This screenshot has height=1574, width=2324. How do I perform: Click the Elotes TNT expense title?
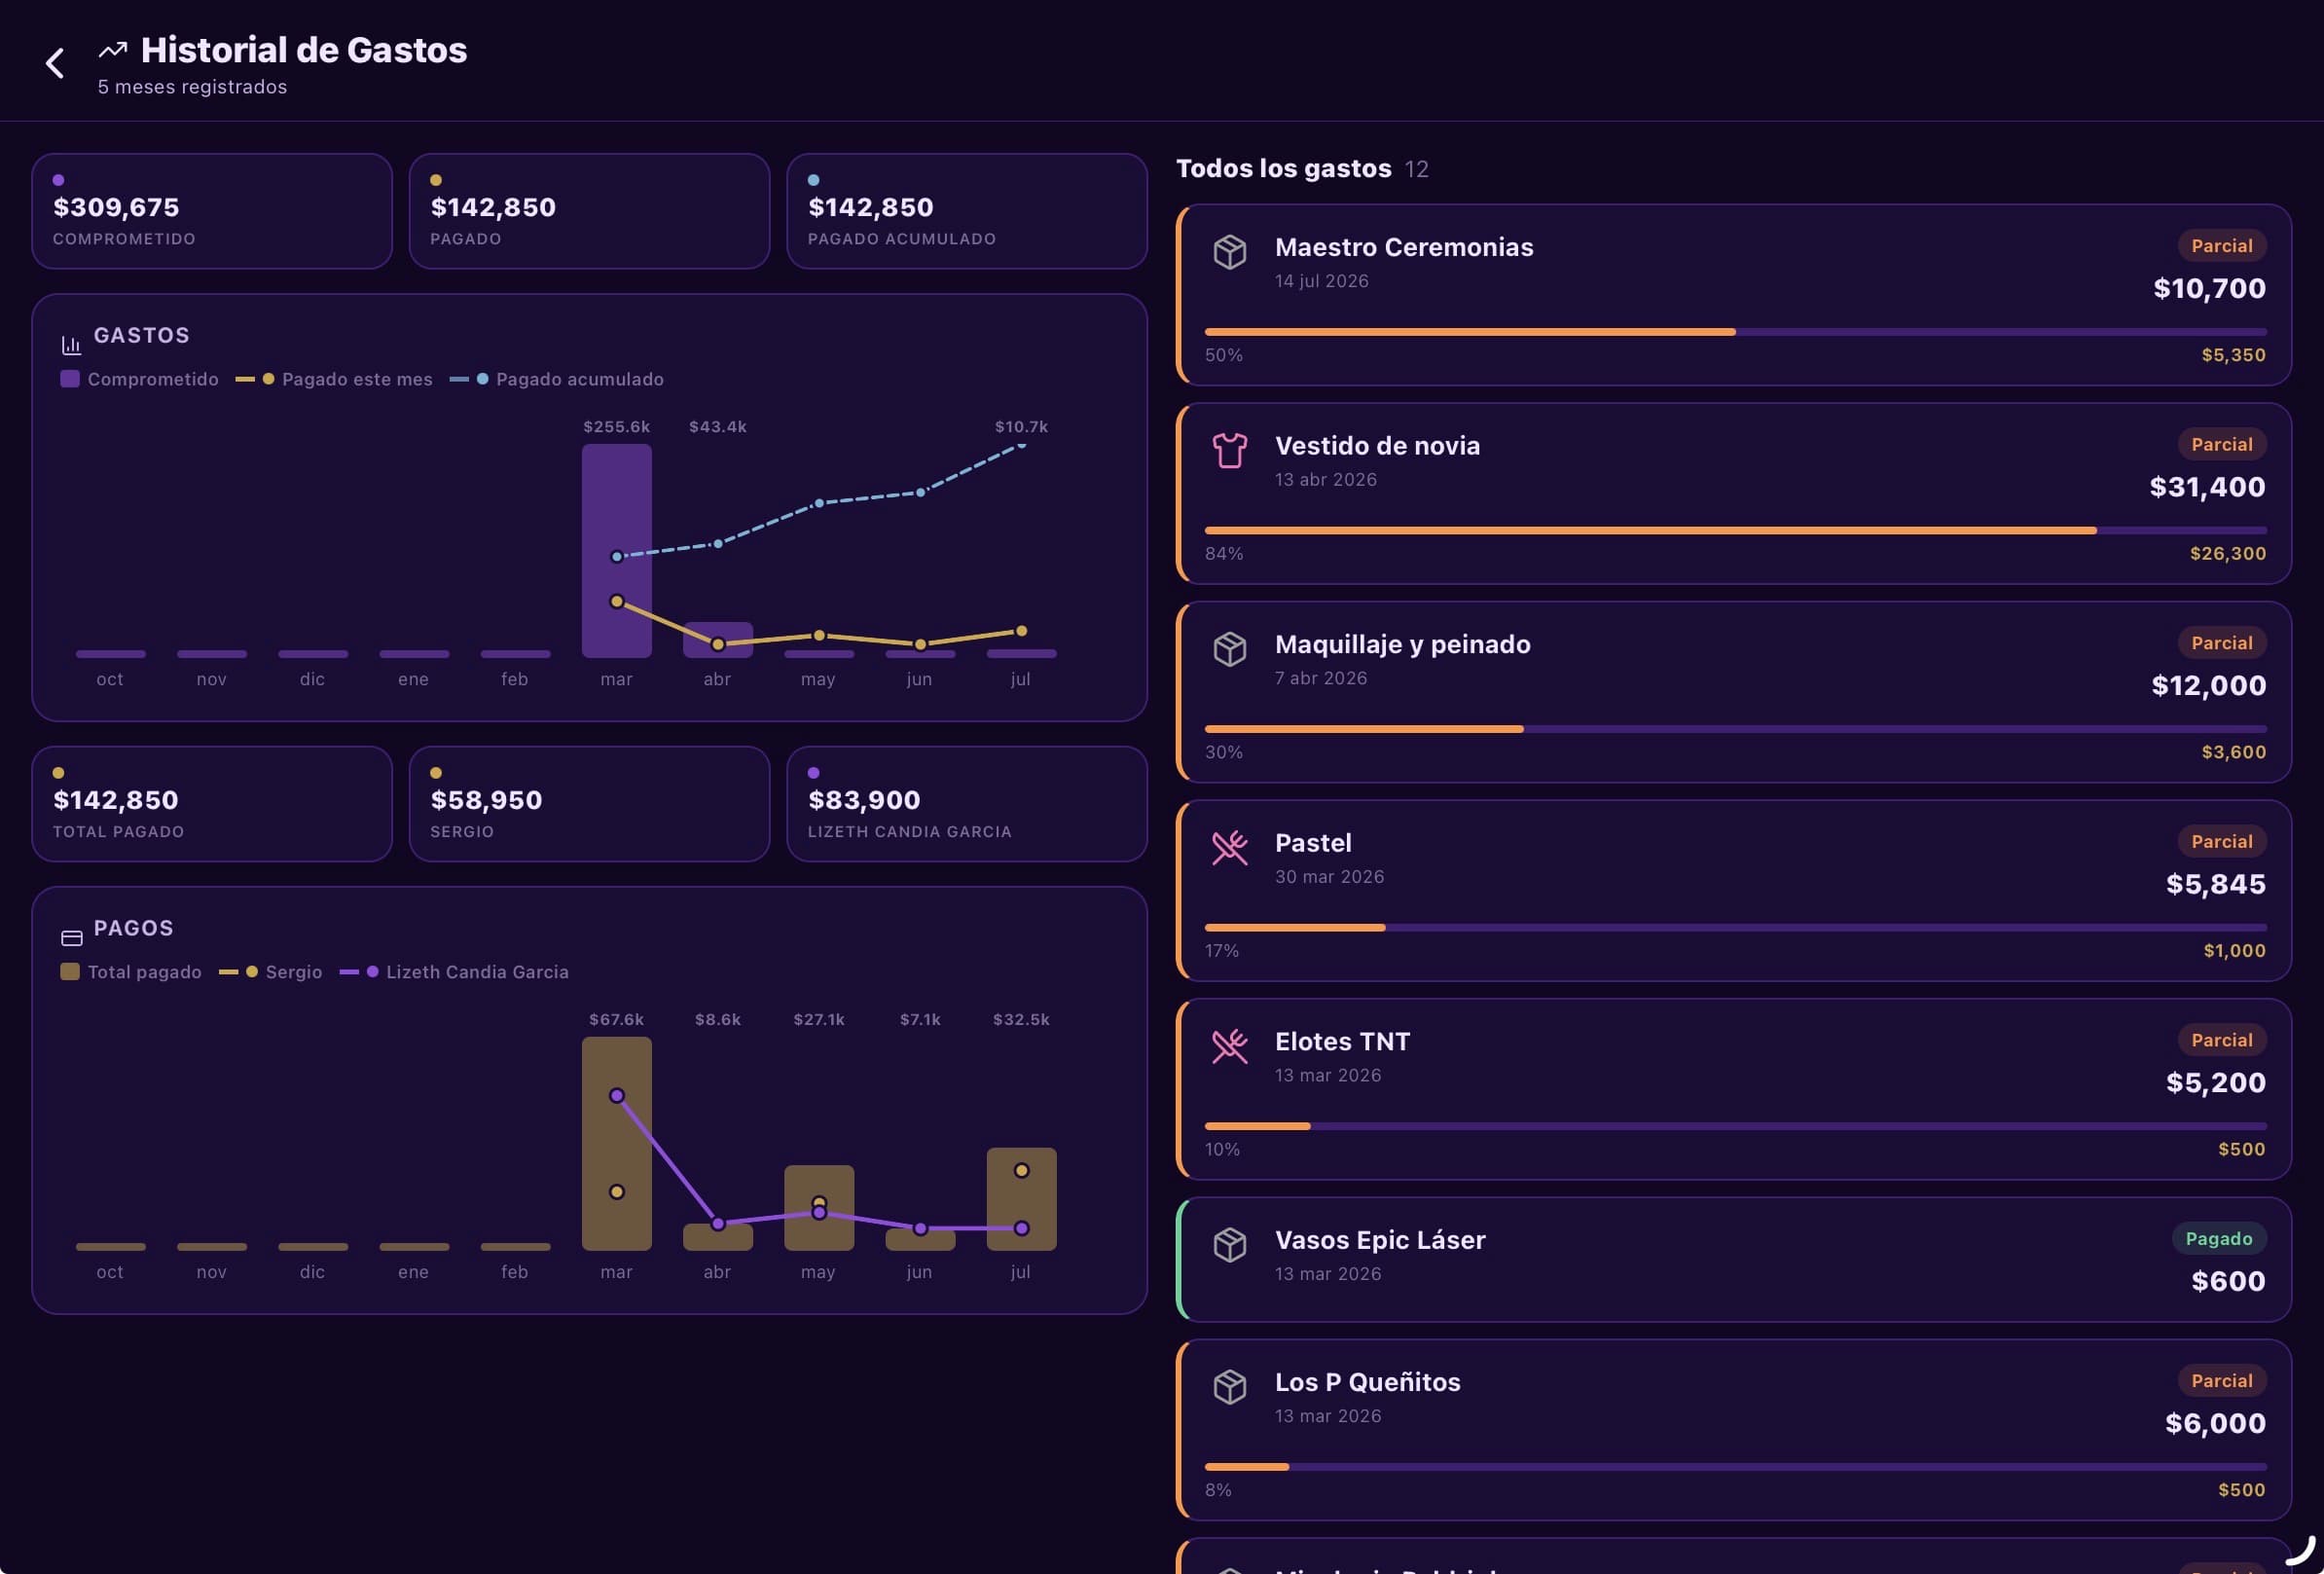click(1342, 1041)
